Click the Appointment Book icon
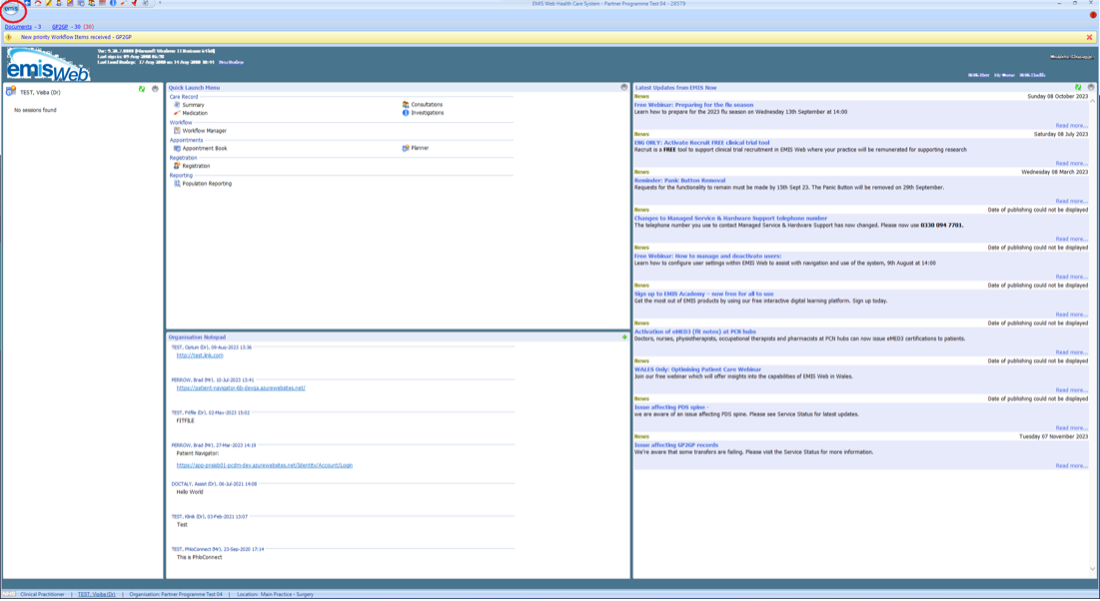 [x=177, y=148]
